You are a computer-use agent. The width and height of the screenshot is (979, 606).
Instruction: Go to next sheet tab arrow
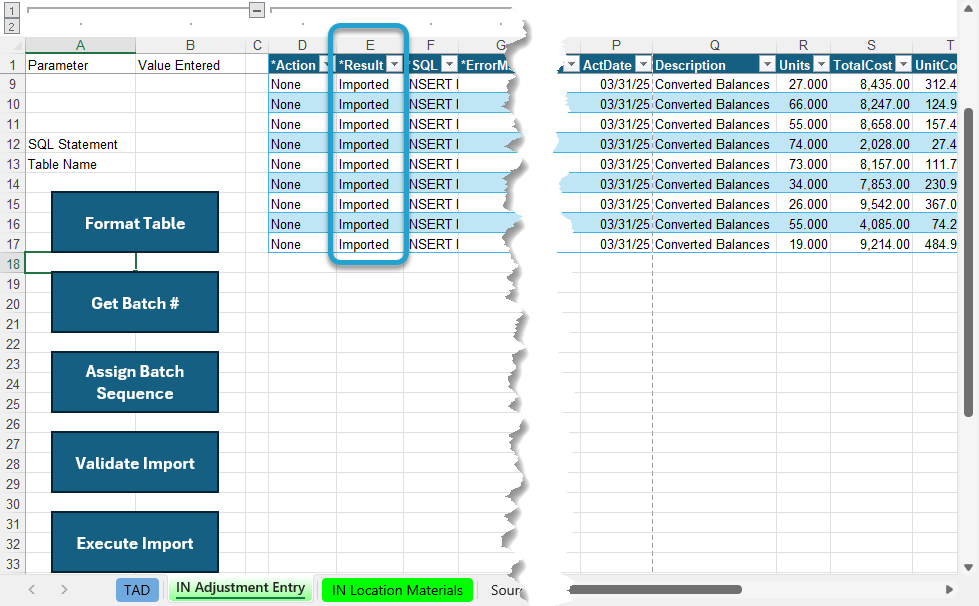pyautogui.click(x=64, y=589)
